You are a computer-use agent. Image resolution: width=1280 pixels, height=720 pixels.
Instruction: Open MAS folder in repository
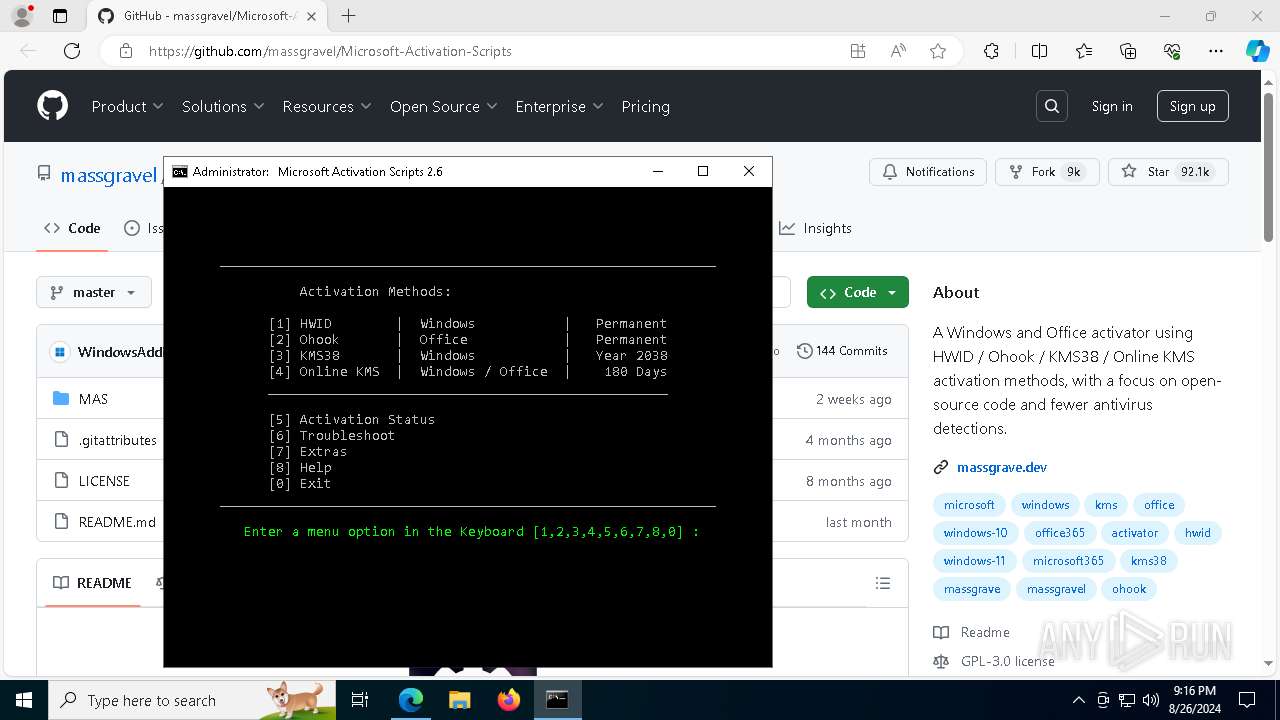(x=93, y=399)
